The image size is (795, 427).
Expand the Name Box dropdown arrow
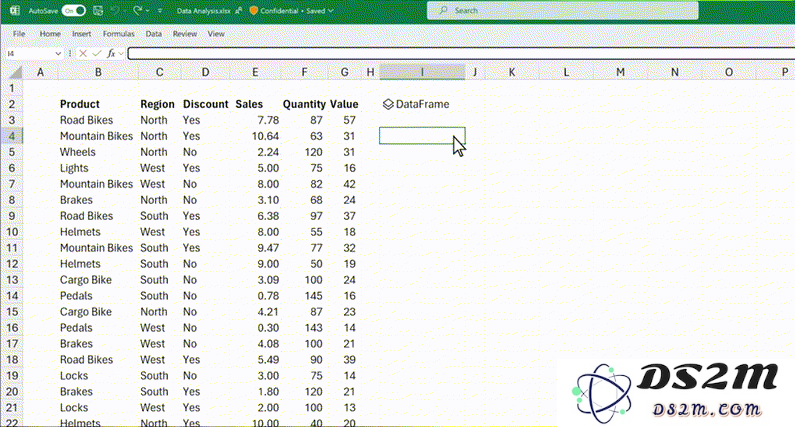(x=58, y=53)
